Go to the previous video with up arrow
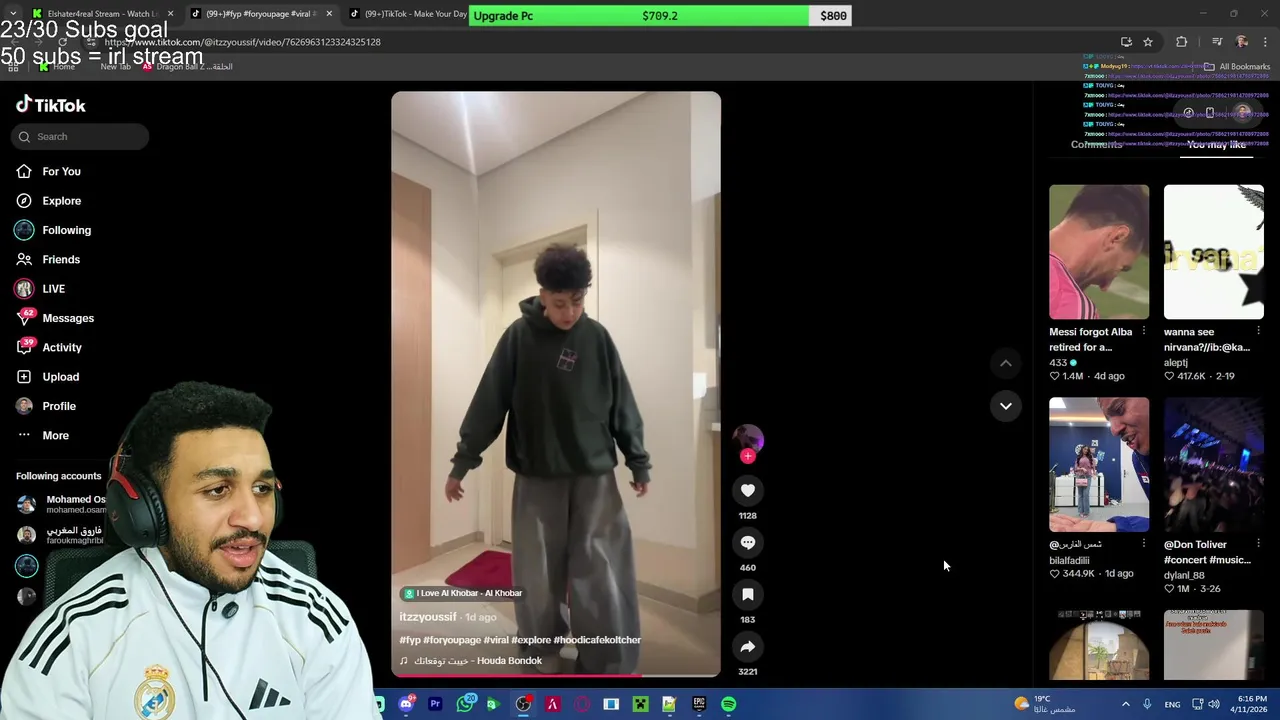 pyautogui.click(x=1006, y=363)
